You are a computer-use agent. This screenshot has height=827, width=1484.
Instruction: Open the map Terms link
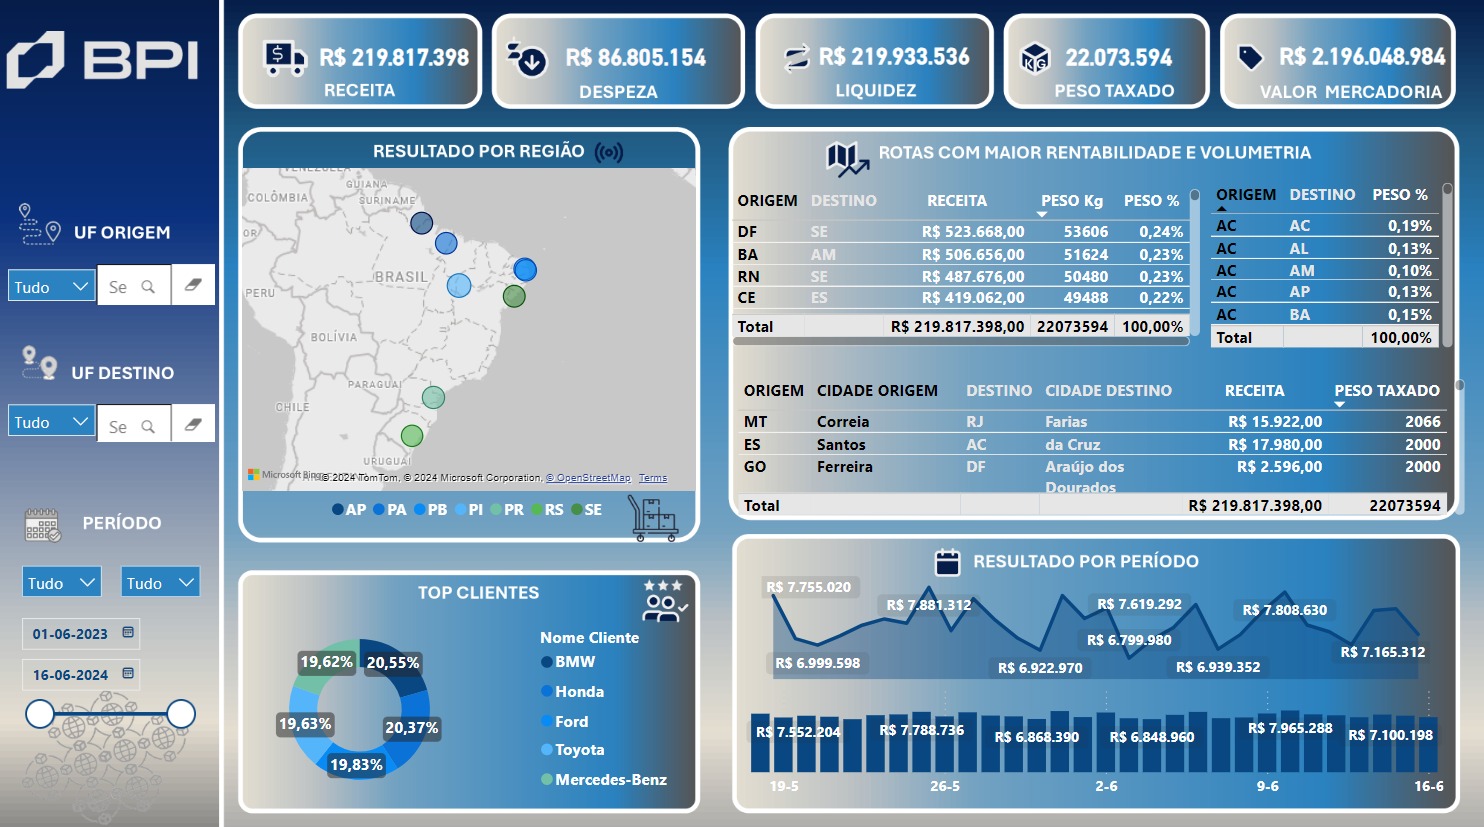tap(653, 478)
